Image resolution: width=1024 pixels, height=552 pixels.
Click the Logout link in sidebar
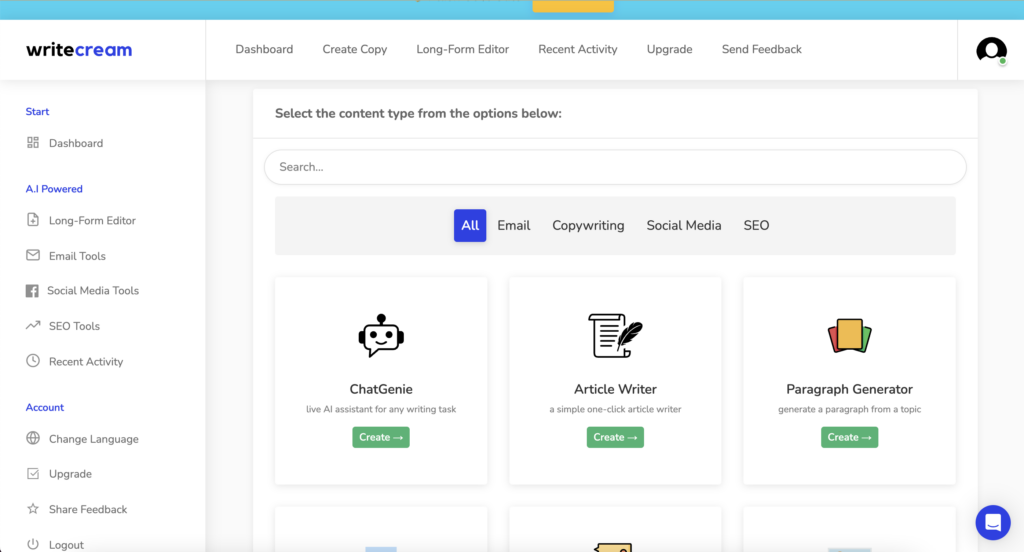pyautogui.click(x=66, y=545)
